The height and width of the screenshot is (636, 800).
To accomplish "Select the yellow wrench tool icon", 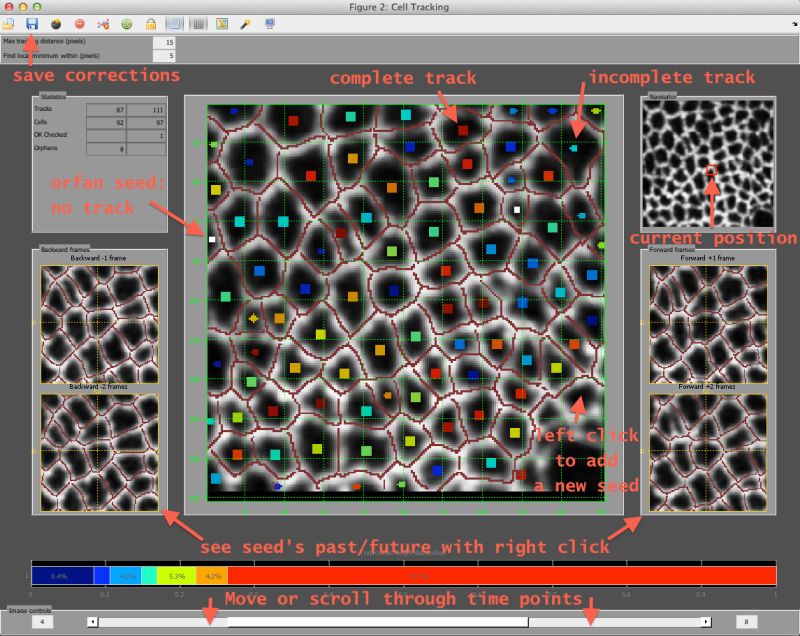I will [x=244, y=26].
